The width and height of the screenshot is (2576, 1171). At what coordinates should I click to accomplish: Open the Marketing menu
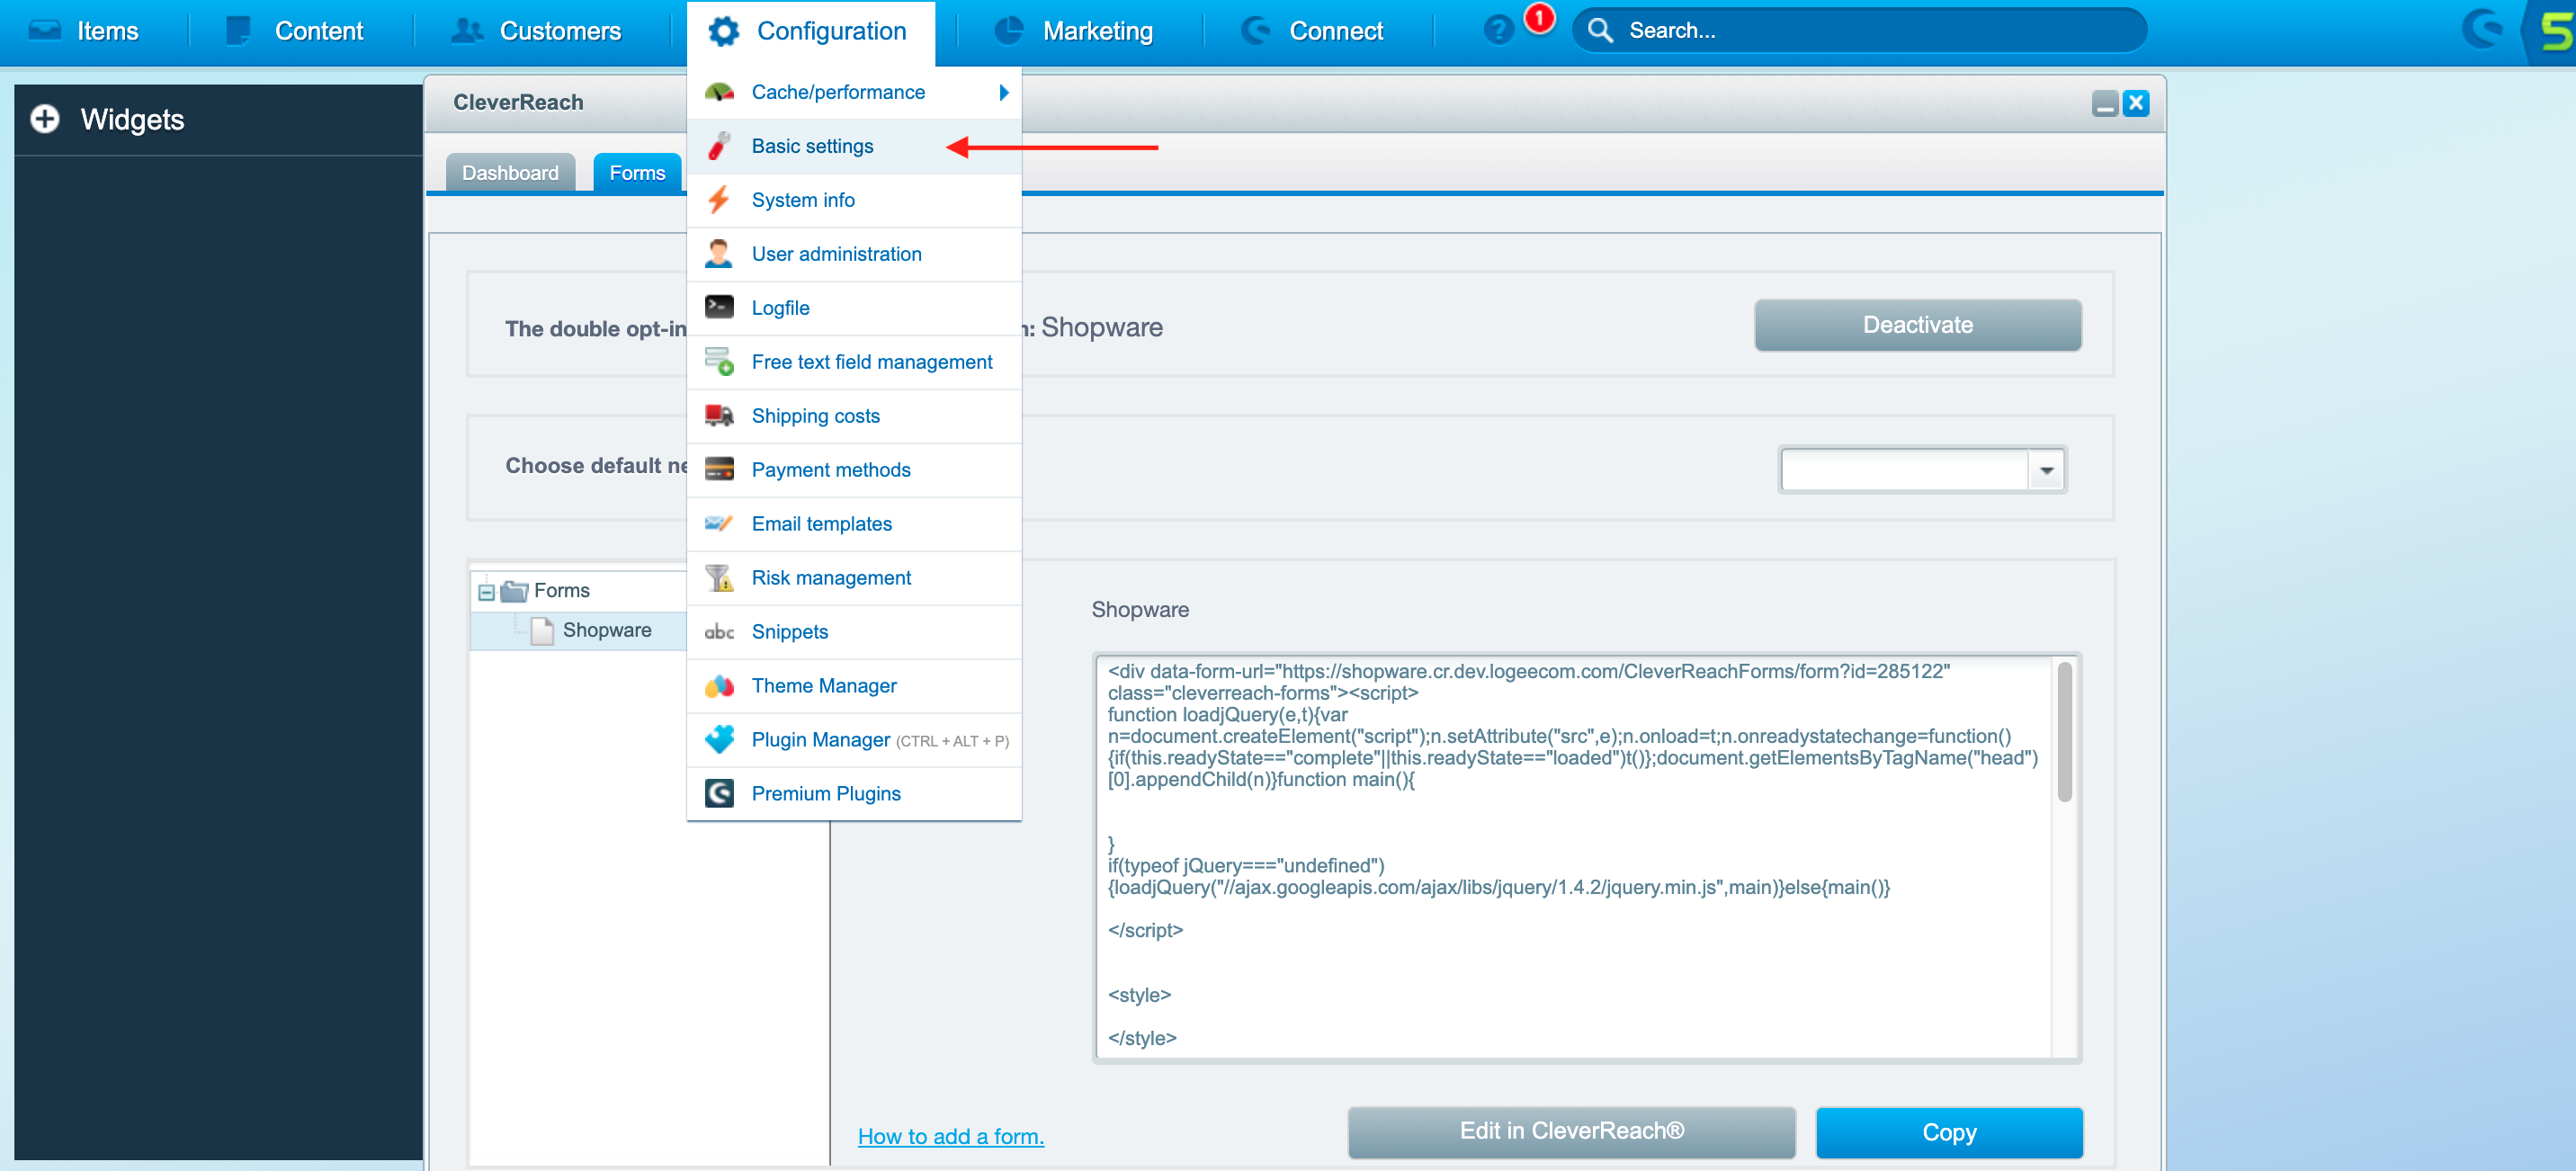[1096, 31]
